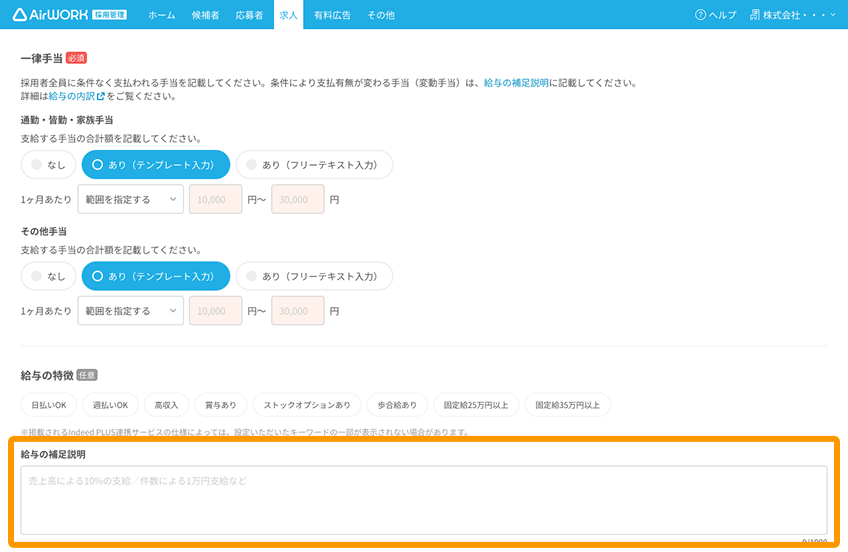Image resolution: width=848 pixels, height=552 pixels.
Task: Select なし for その他手当
Action: click(x=48, y=276)
